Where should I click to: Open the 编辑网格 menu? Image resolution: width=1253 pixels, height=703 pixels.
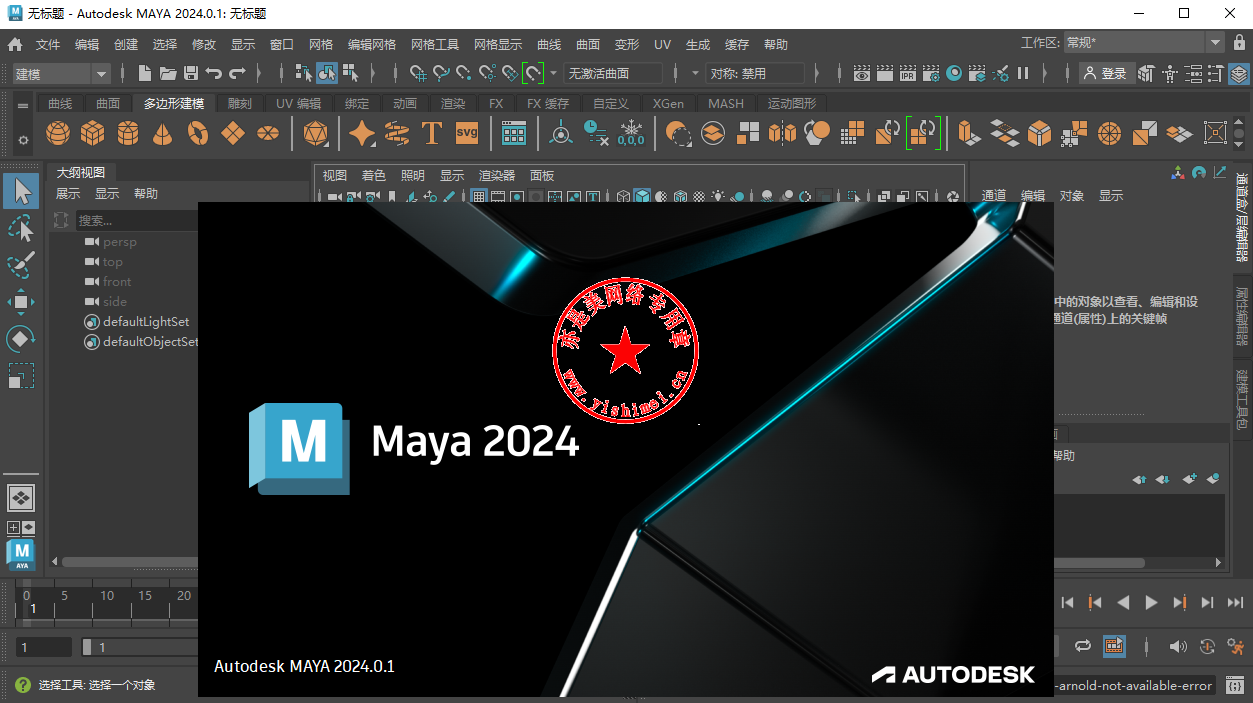pyautogui.click(x=372, y=45)
